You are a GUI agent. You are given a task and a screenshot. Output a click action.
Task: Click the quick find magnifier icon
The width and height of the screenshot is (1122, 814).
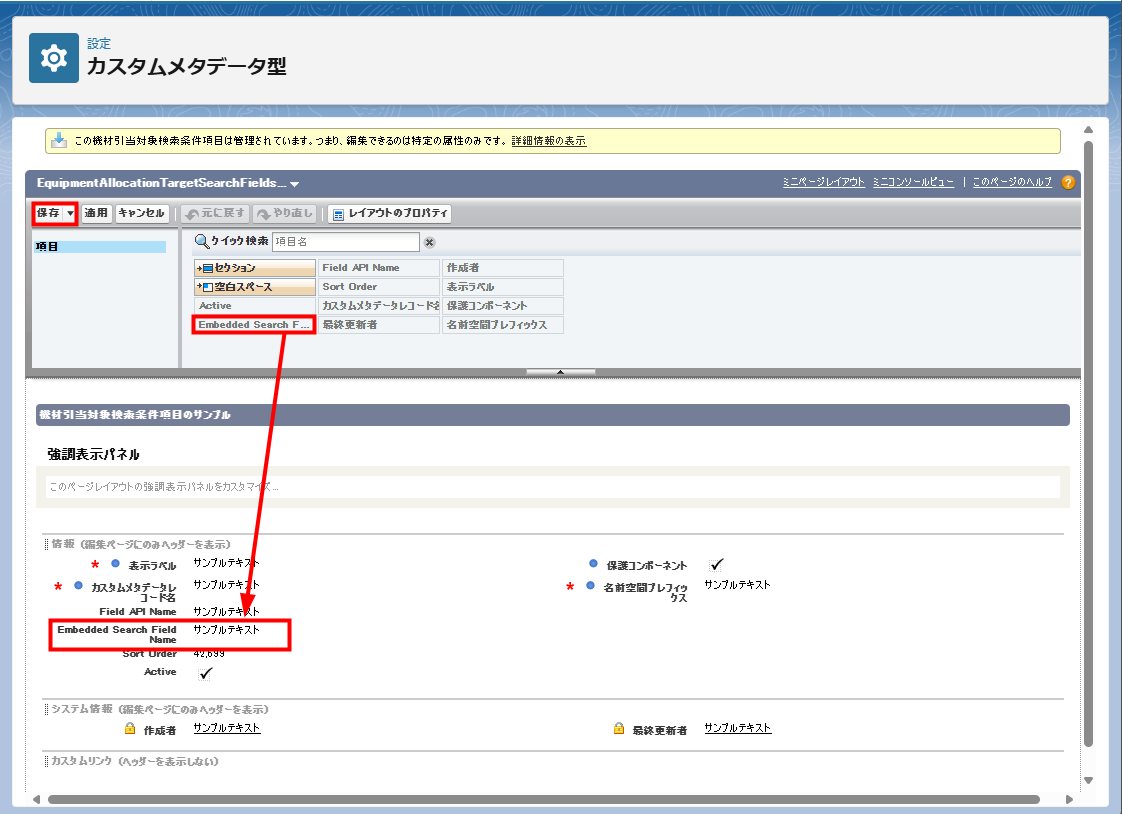(201, 241)
